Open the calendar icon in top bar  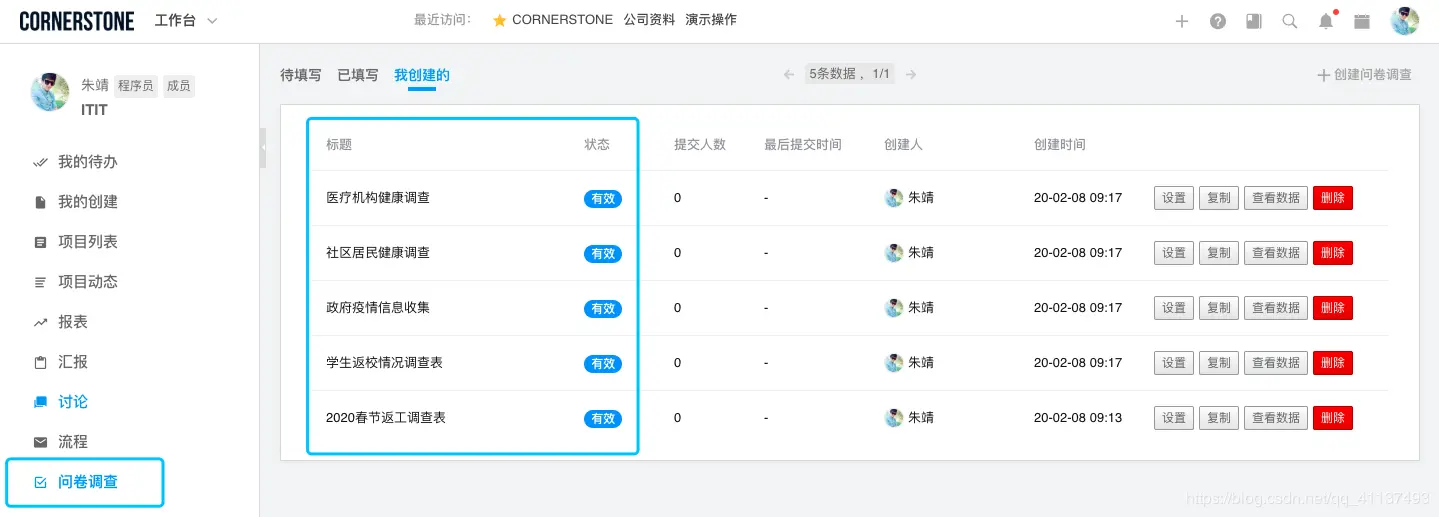coord(1362,21)
